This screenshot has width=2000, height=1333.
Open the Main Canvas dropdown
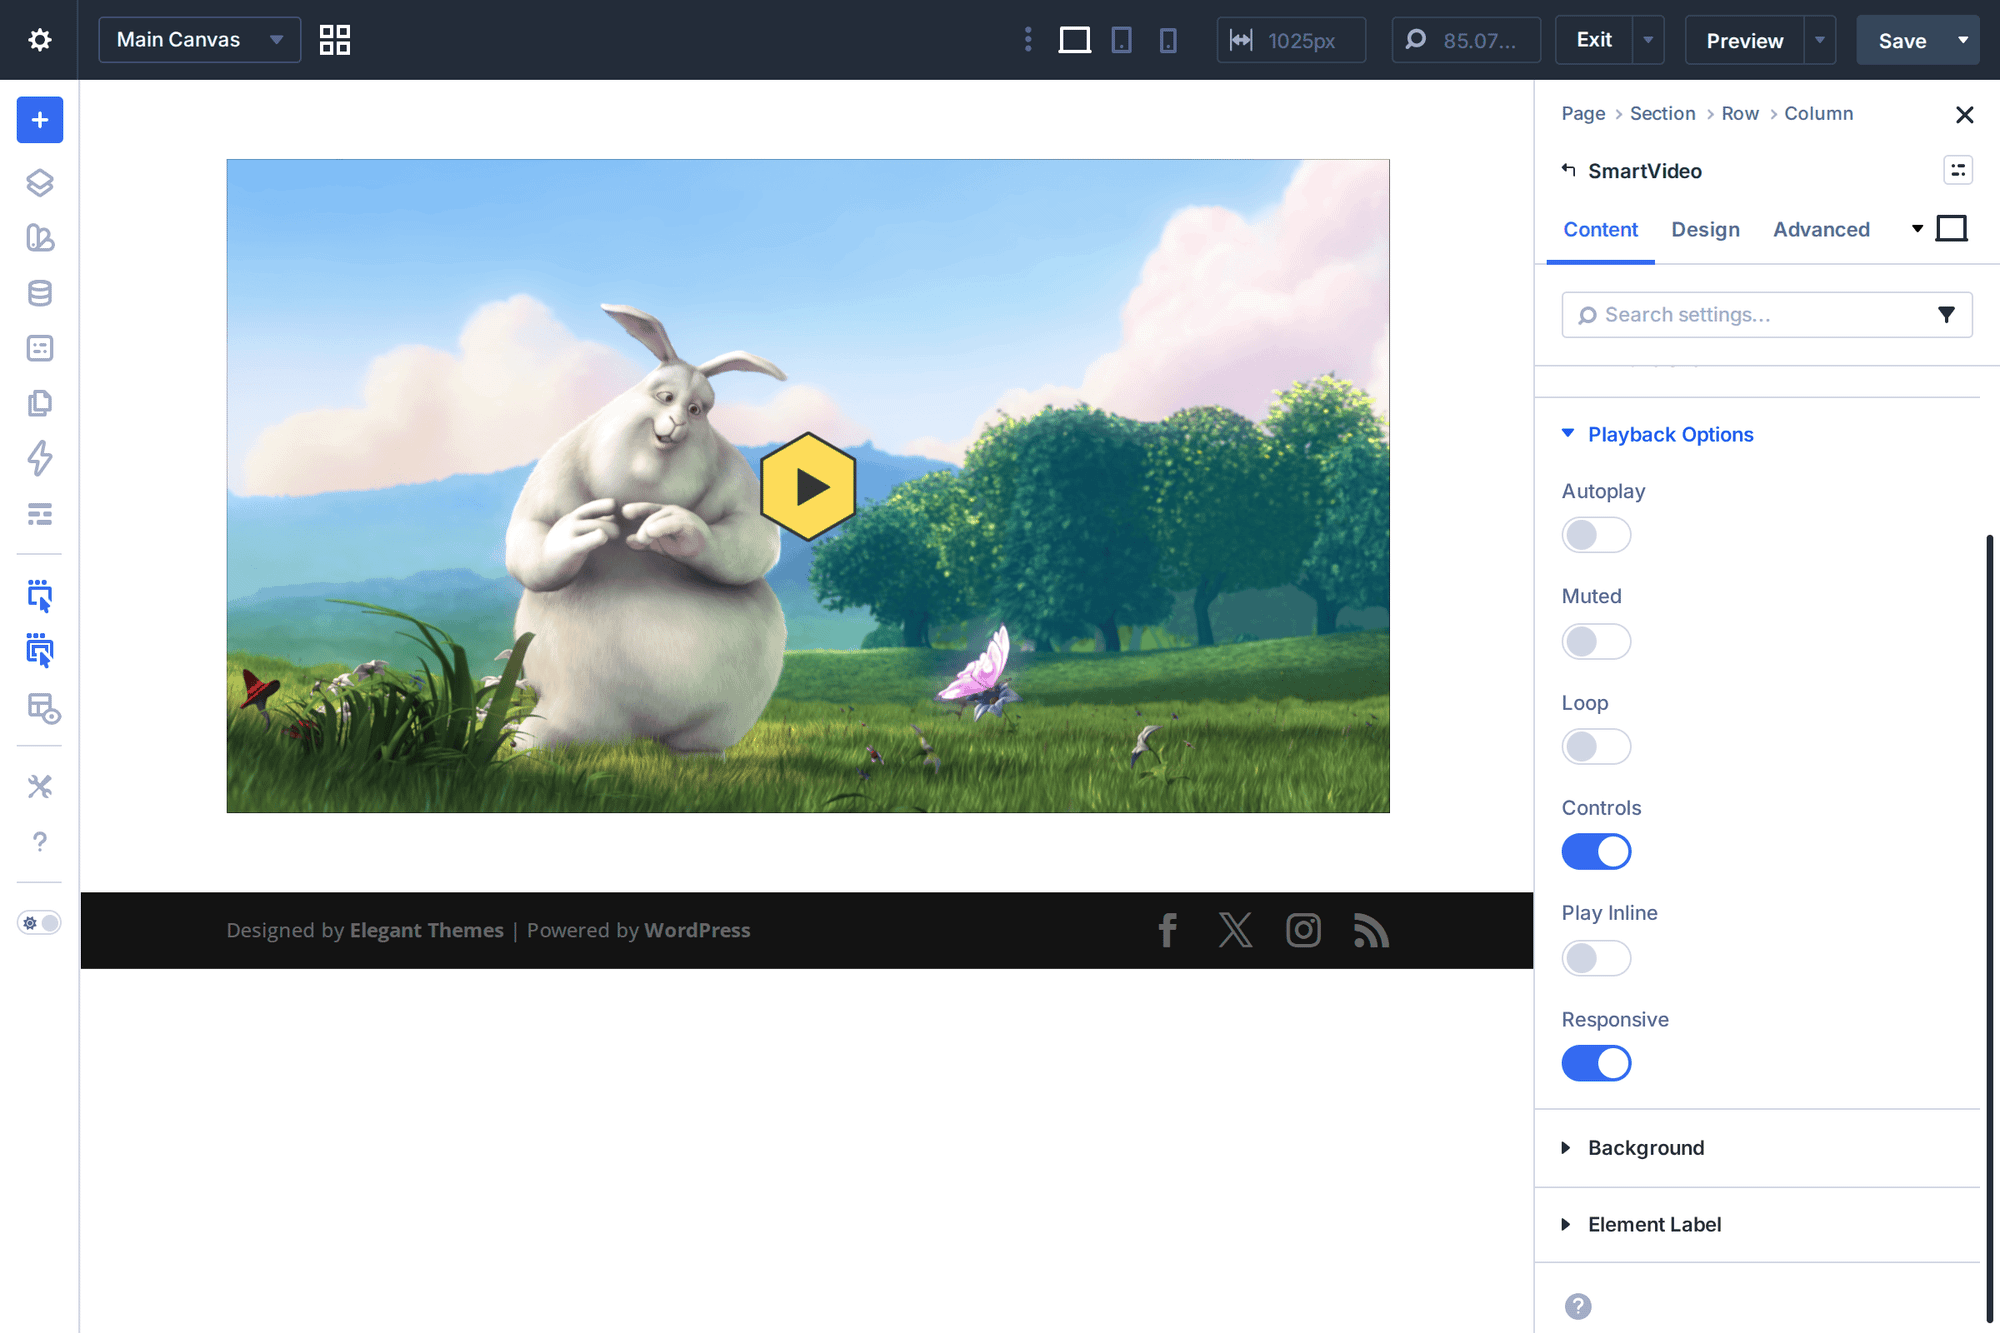199,40
